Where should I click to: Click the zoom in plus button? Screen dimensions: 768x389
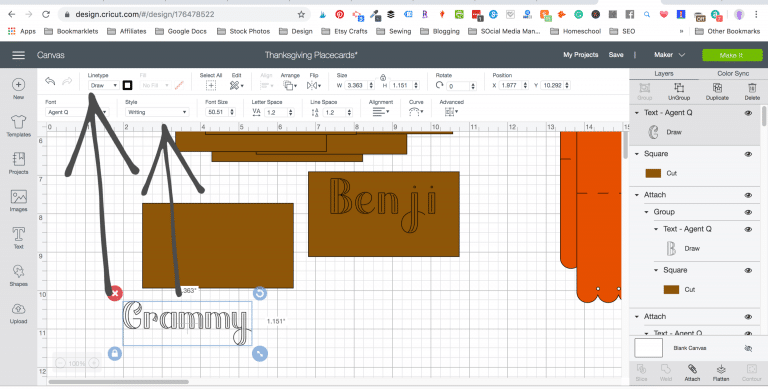coord(94,363)
